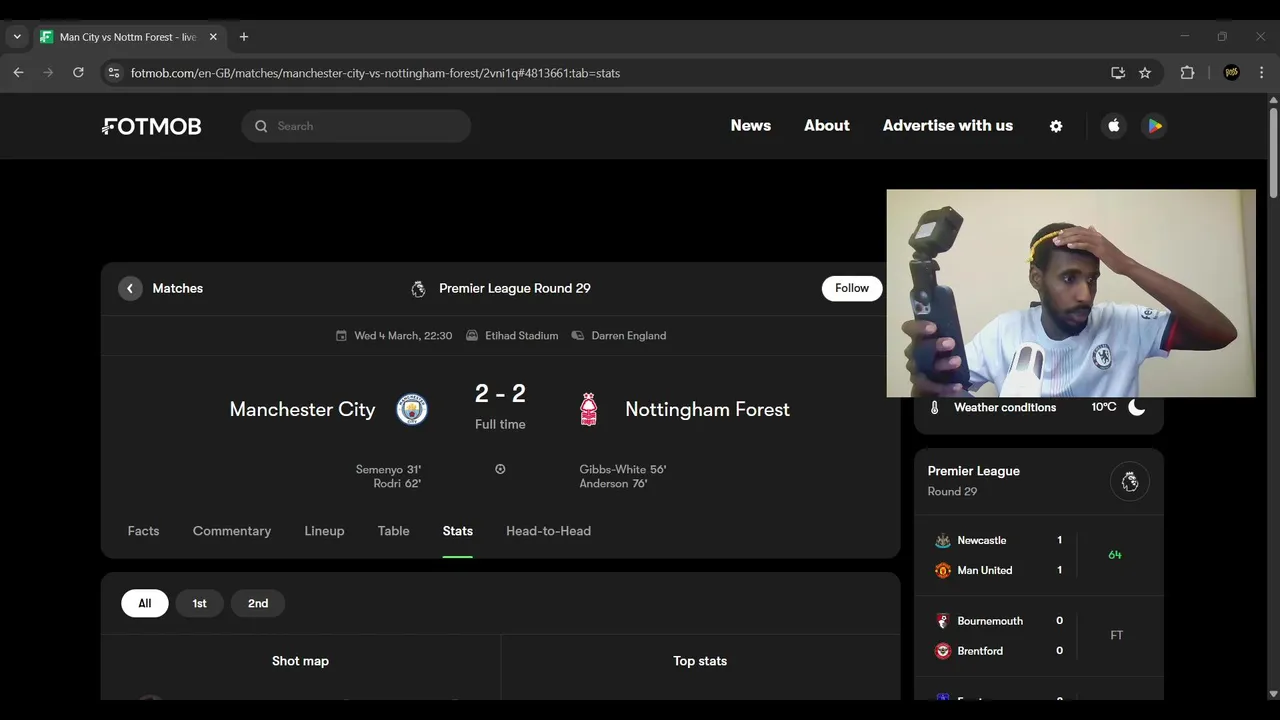
Task: Select the All period filter
Action: pyautogui.click(x=145, y=603)
